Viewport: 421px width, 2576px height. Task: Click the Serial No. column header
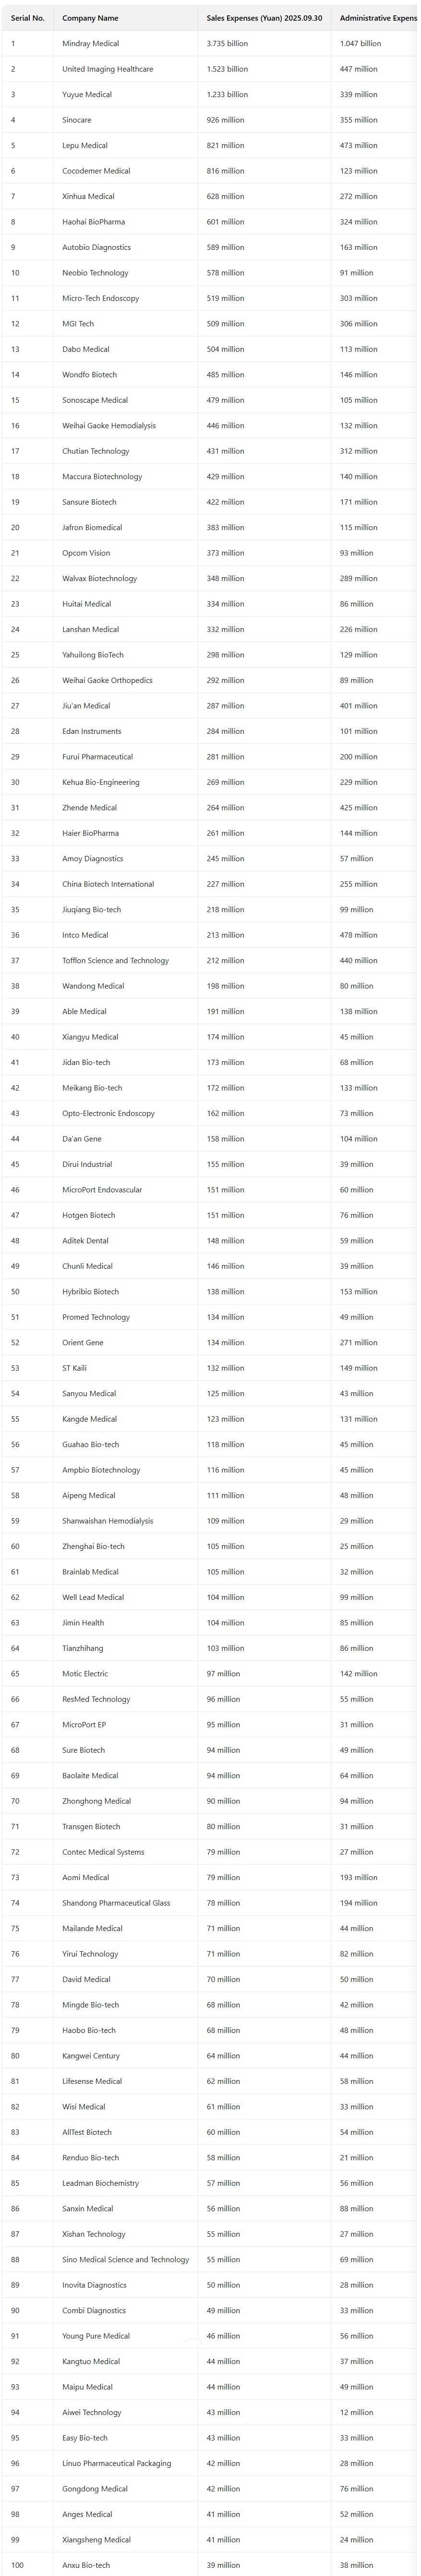pyautogui.click(x=28, y=18)
